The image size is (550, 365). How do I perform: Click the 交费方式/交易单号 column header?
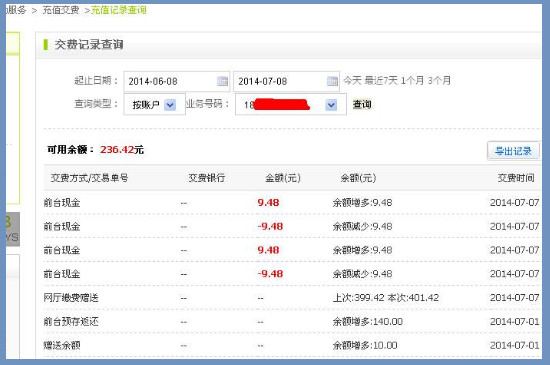[x=89, y=178]
